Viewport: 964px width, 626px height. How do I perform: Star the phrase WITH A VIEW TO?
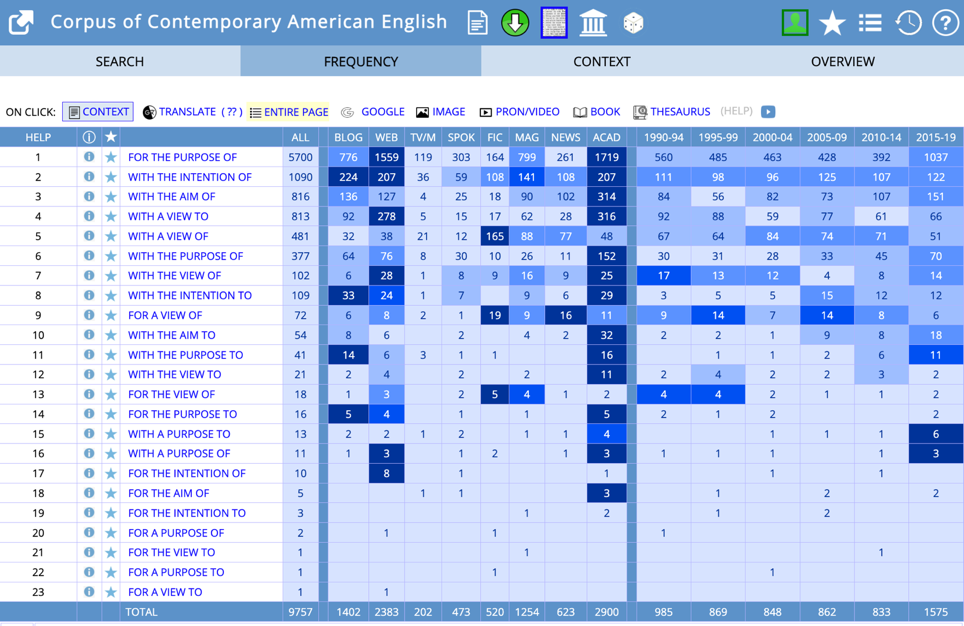111,216
